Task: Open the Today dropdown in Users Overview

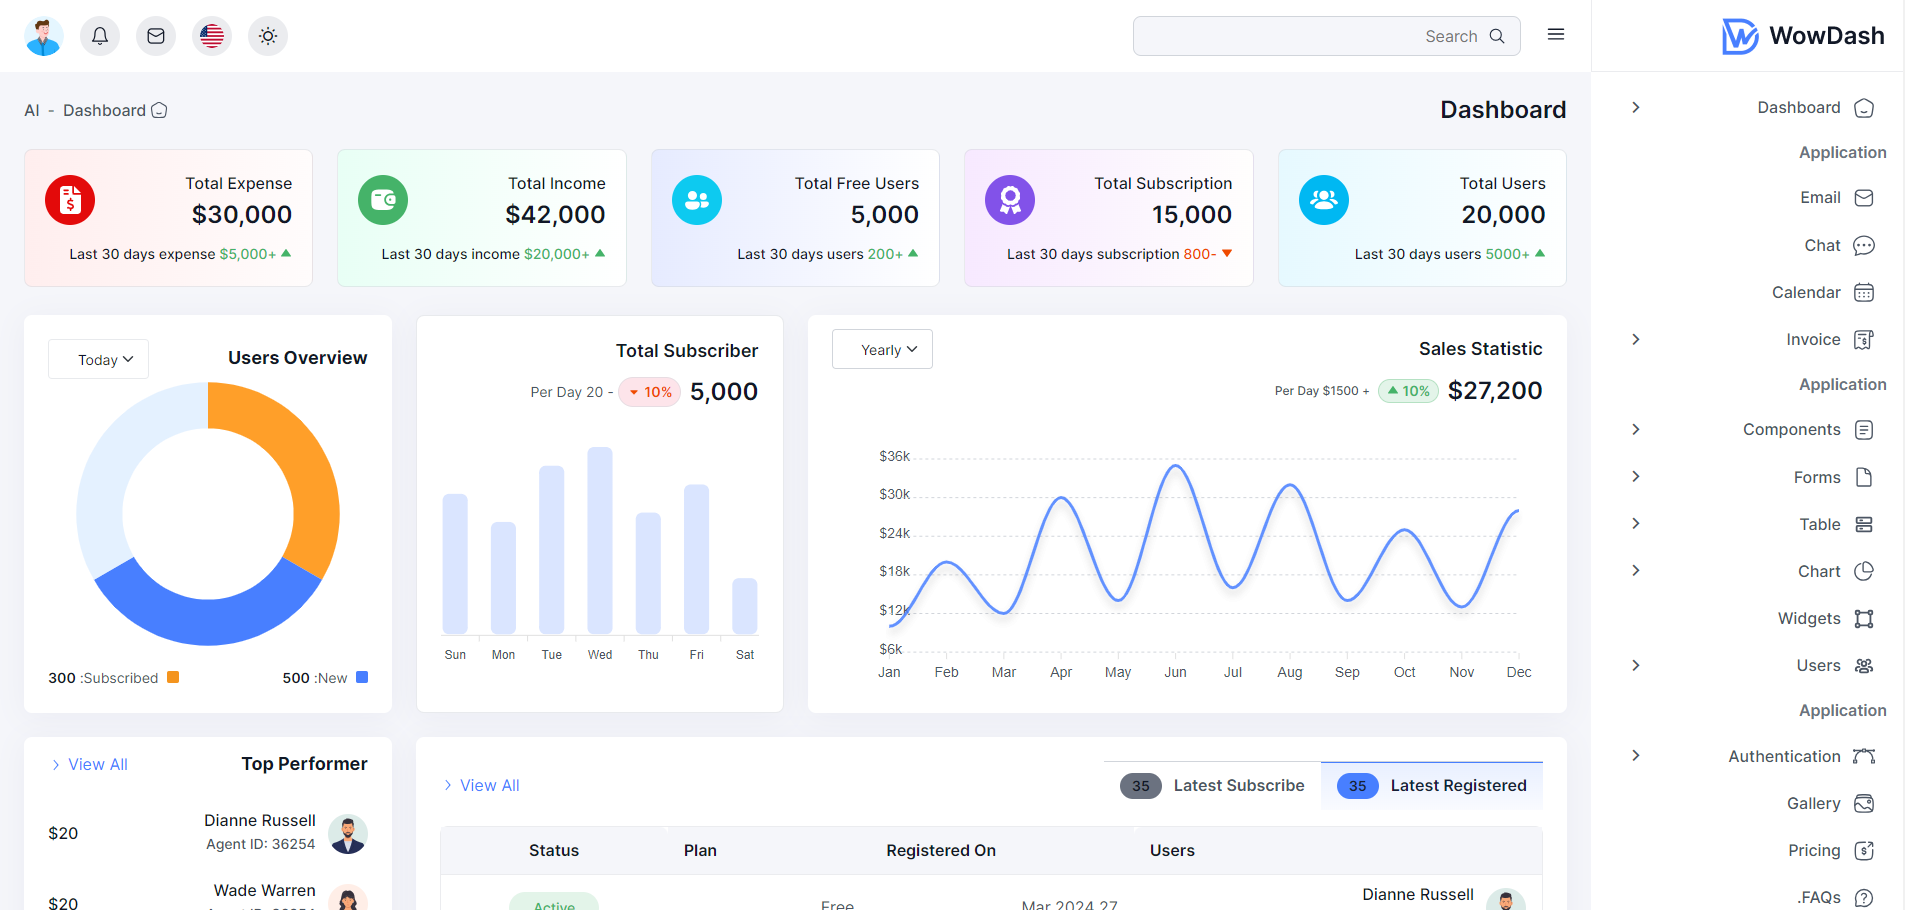Action: tap(99, 360)
